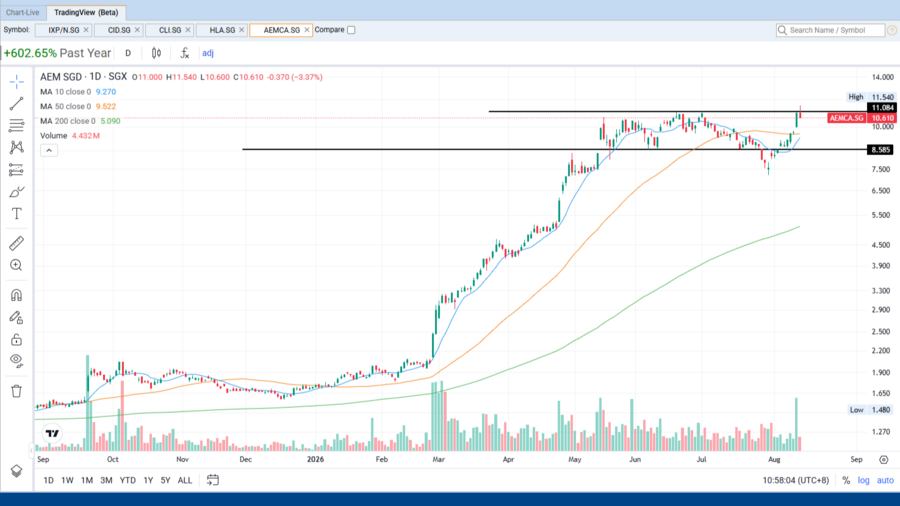Set time range to 1W
The width and height of the screenshot is (900, 506).
coord(67,480)
